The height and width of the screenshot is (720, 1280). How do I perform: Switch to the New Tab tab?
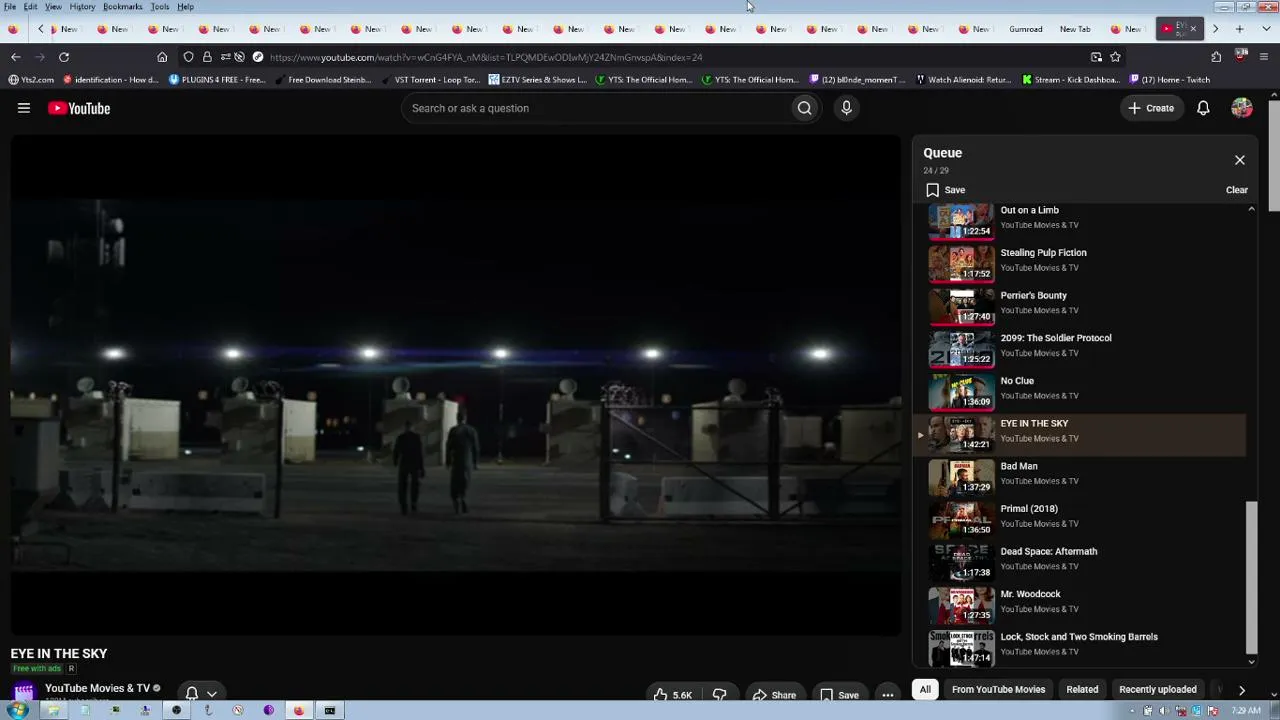click(1076, 29)
